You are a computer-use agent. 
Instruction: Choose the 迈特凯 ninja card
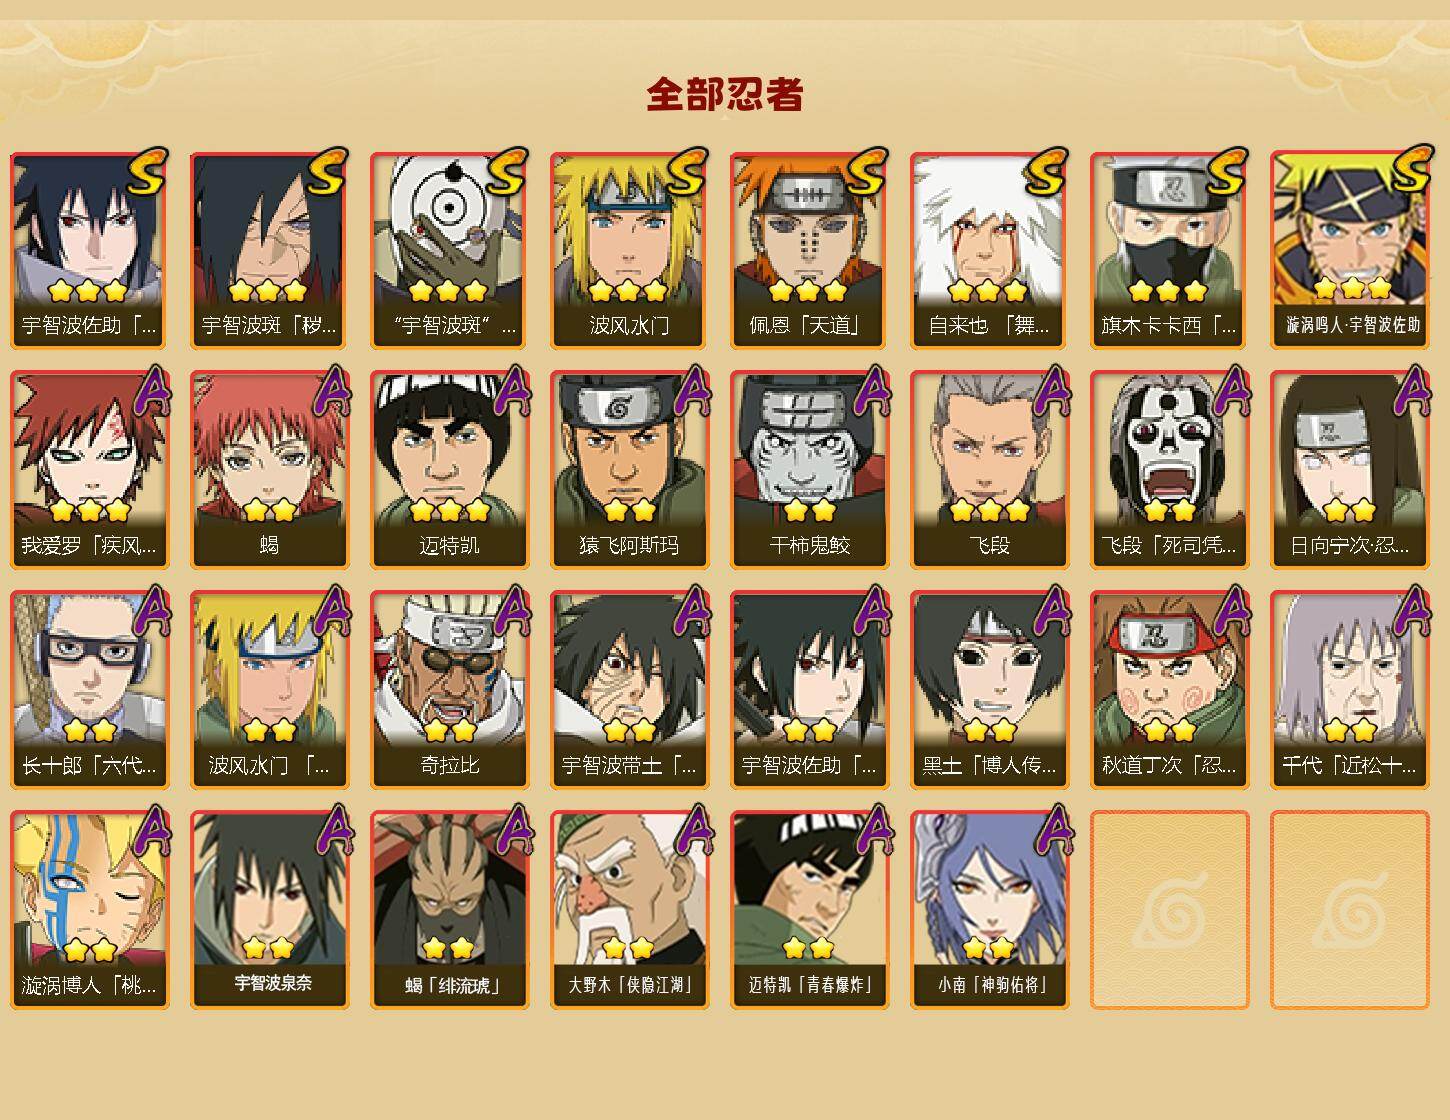449,470
